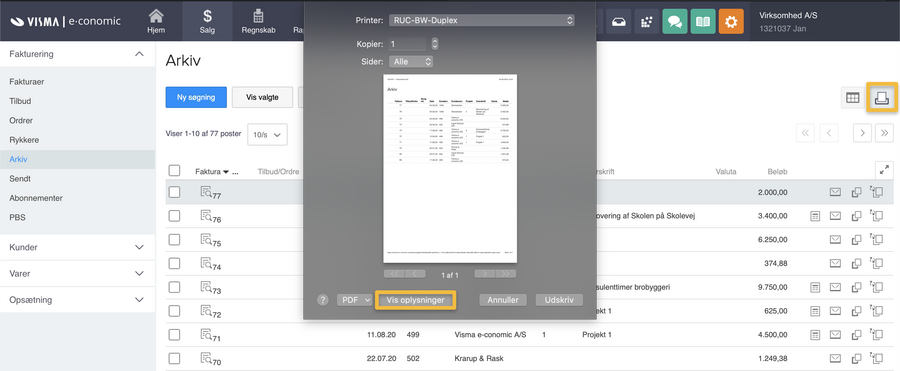
Task: Open the green book help icon
Action: click(703, 22)
